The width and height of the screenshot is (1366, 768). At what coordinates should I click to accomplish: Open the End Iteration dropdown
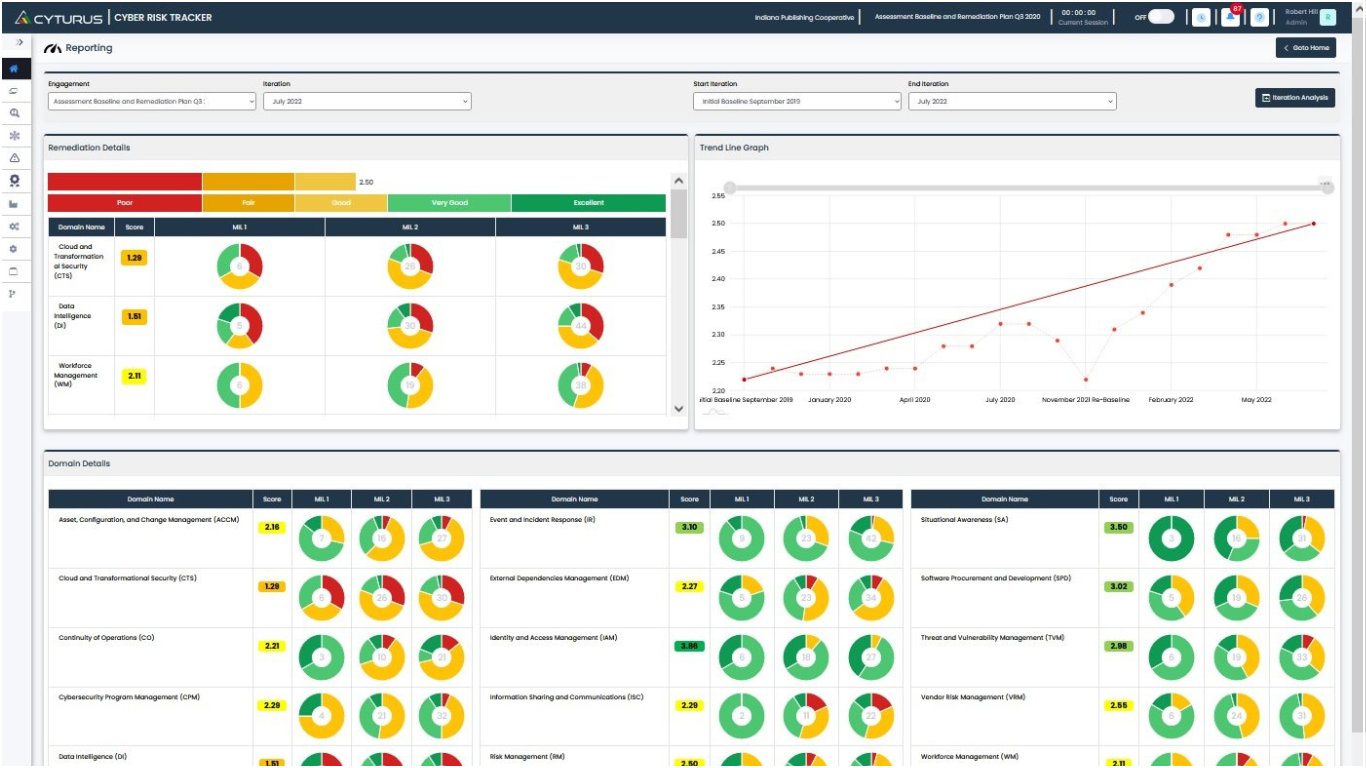(x=1012, y=101)
